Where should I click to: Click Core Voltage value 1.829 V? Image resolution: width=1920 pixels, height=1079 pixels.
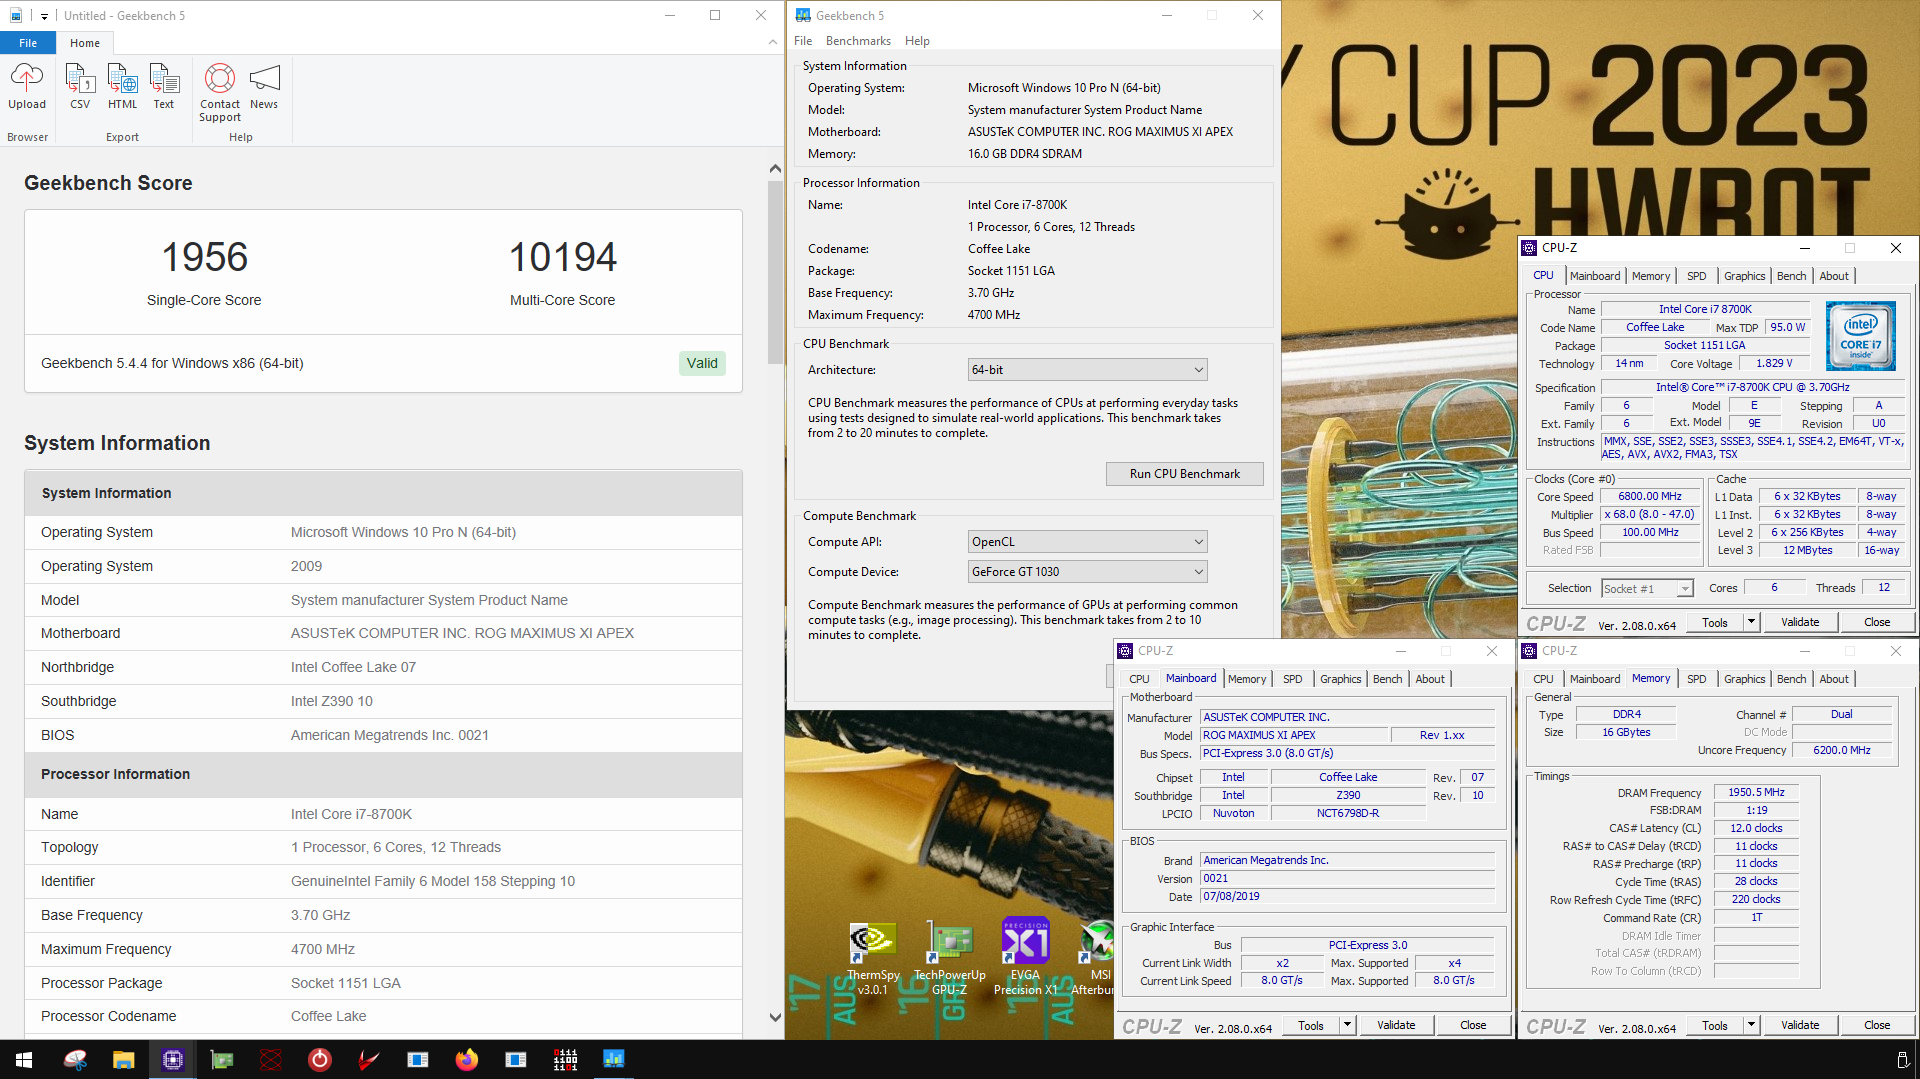point(1774,364)
